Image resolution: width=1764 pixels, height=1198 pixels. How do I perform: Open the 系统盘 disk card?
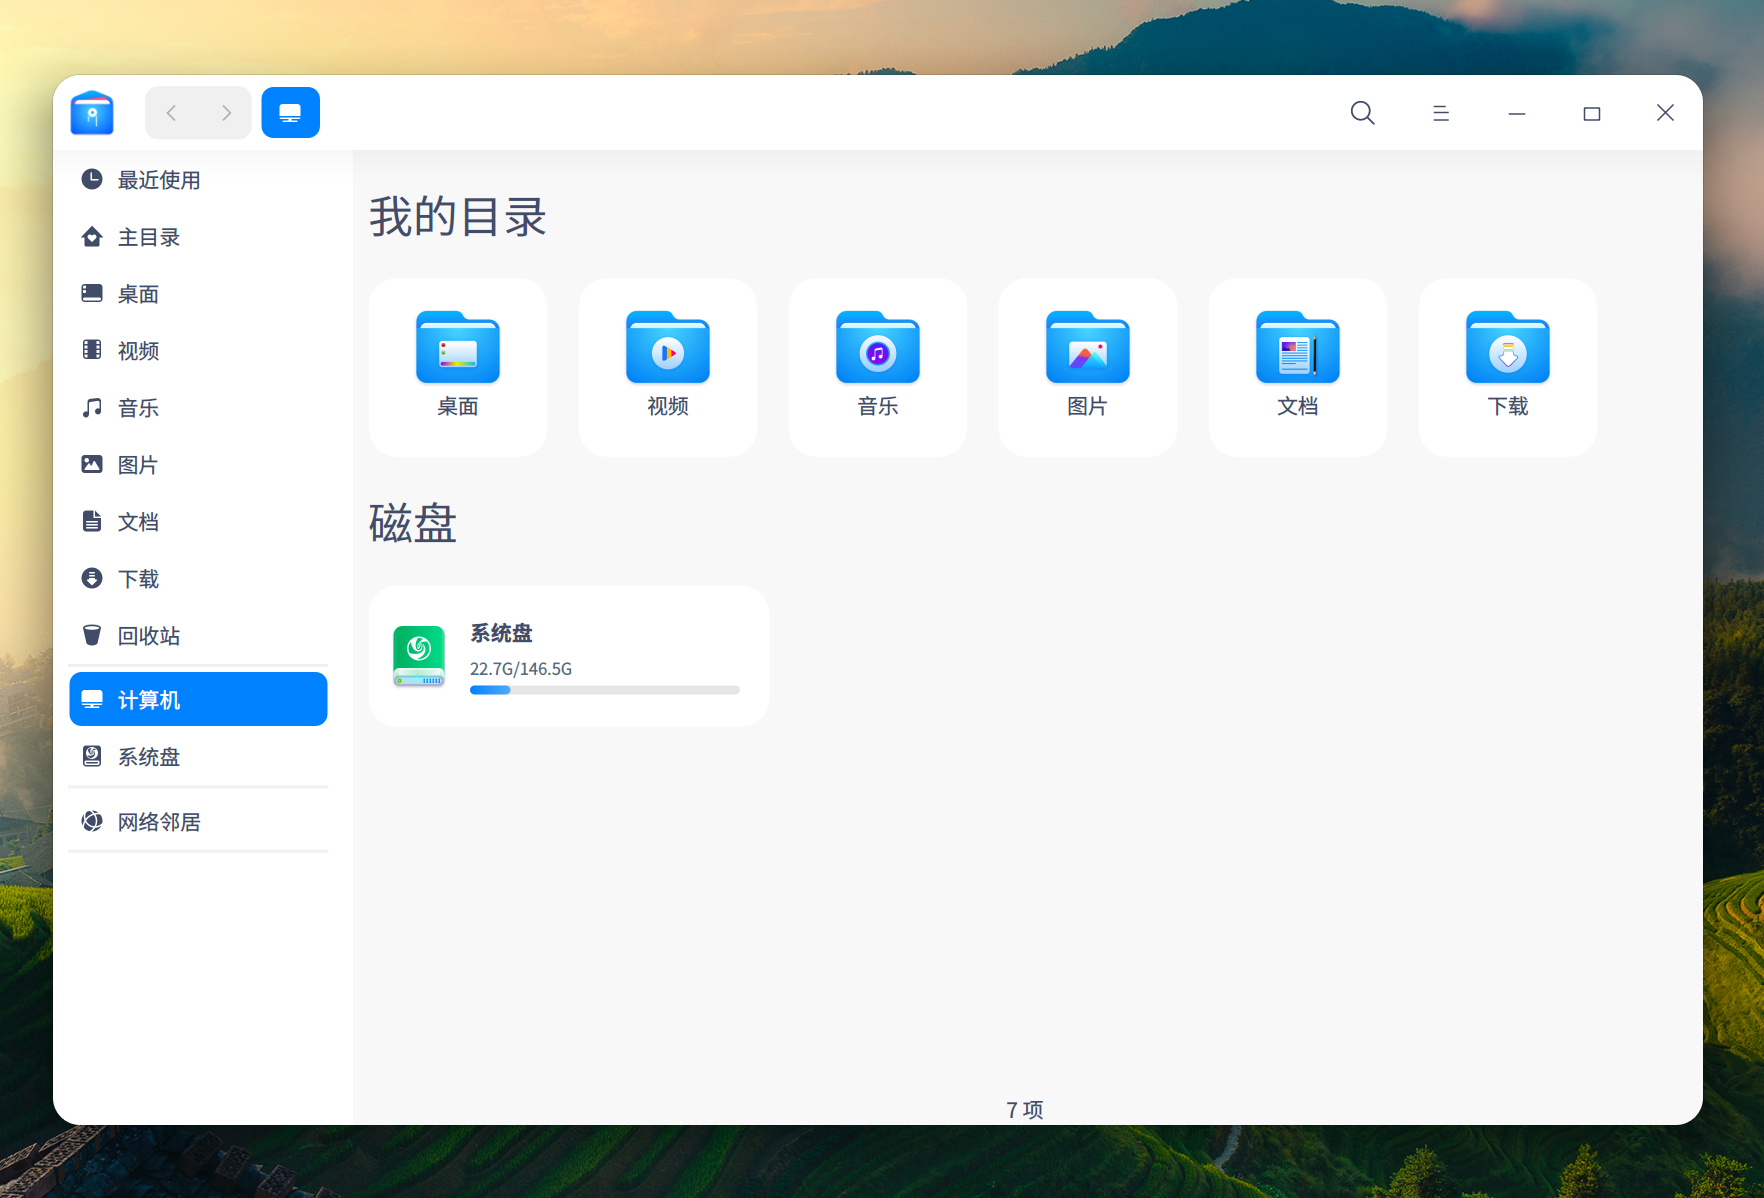pos(568,656)
